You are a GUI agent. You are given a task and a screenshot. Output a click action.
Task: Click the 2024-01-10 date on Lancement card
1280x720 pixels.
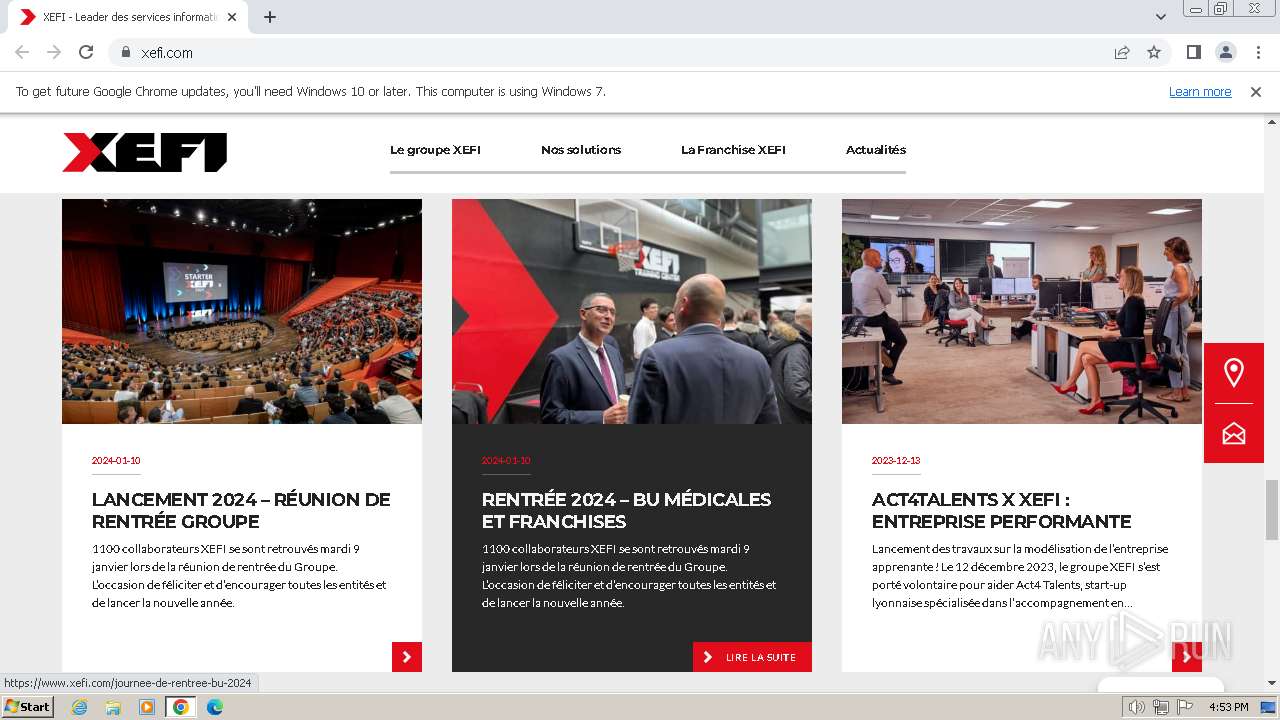point(116,461)
